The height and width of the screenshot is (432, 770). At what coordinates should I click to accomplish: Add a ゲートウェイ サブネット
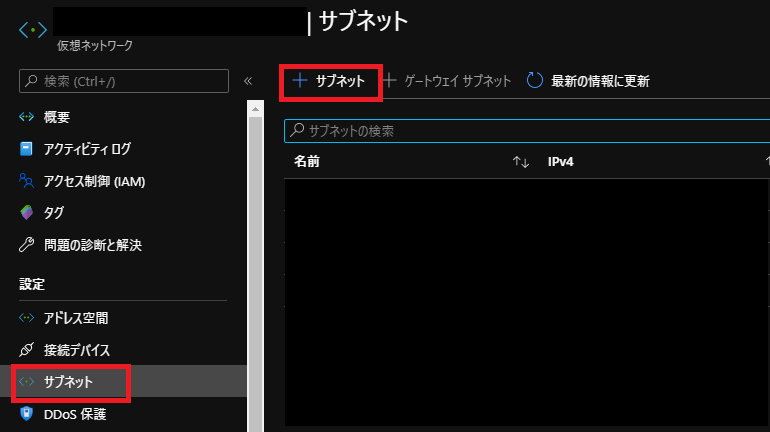pyautogui.click(x=447, y=81)
